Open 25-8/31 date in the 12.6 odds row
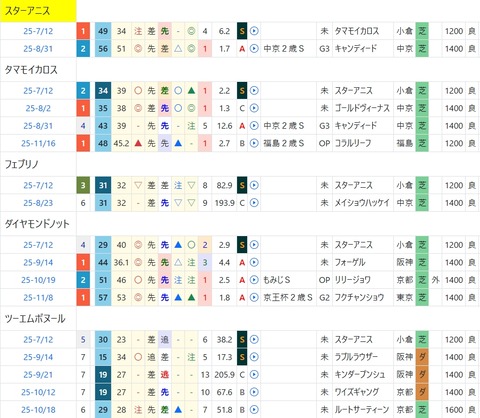Image resolution: width=480 pixels, height=418 pixels. click(x=38, y=126)
